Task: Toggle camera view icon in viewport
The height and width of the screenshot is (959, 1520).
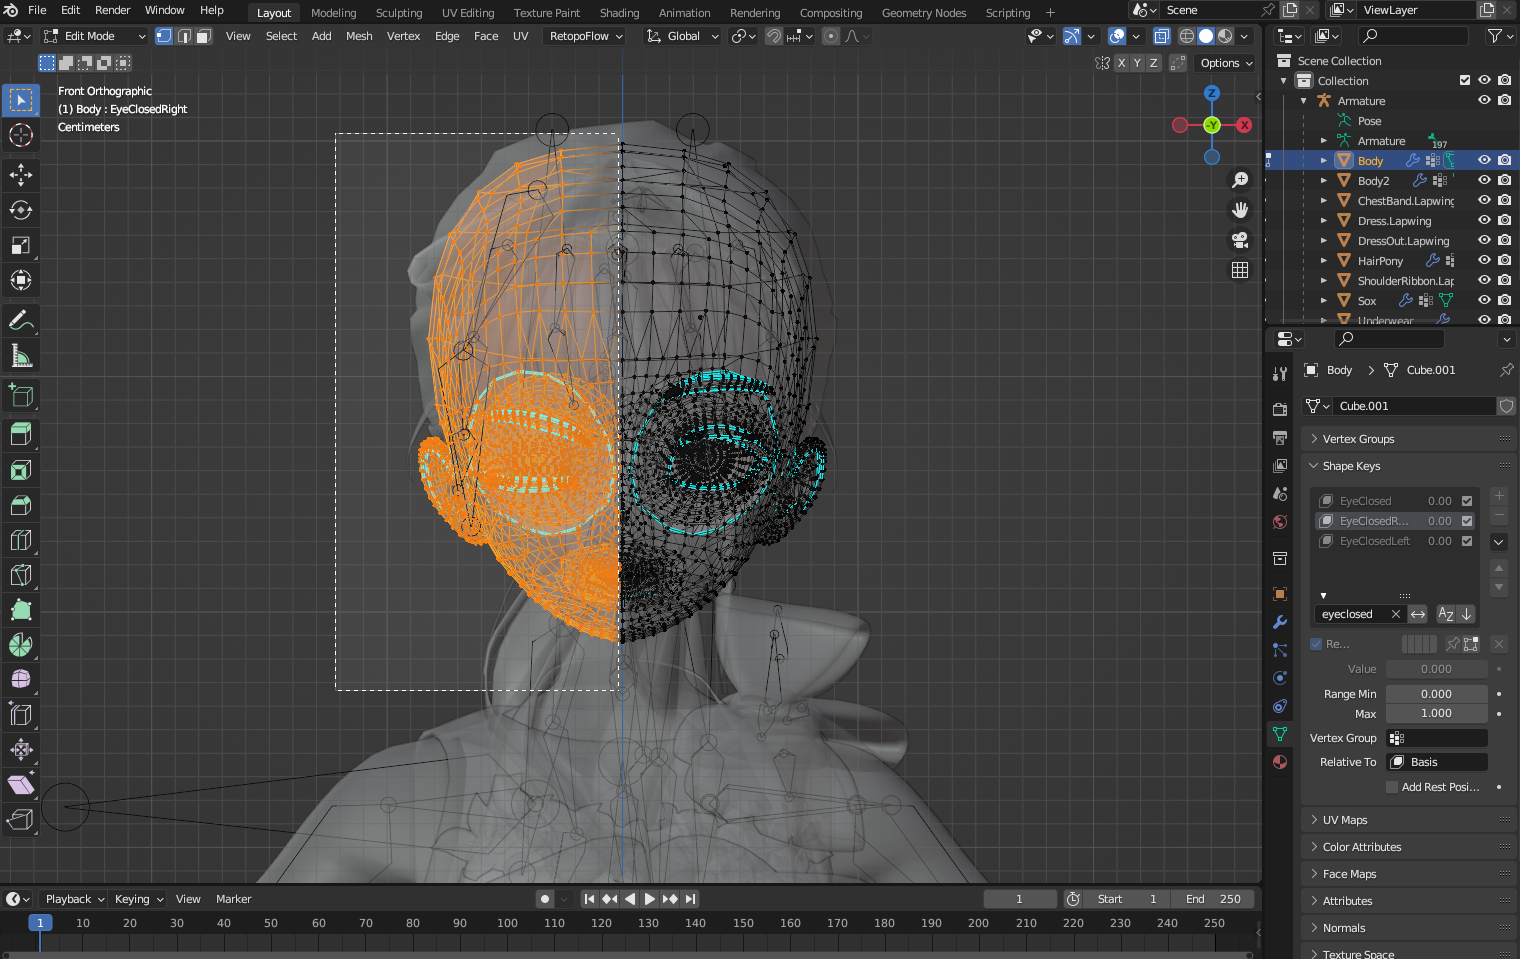Action: coord(1240,240)
